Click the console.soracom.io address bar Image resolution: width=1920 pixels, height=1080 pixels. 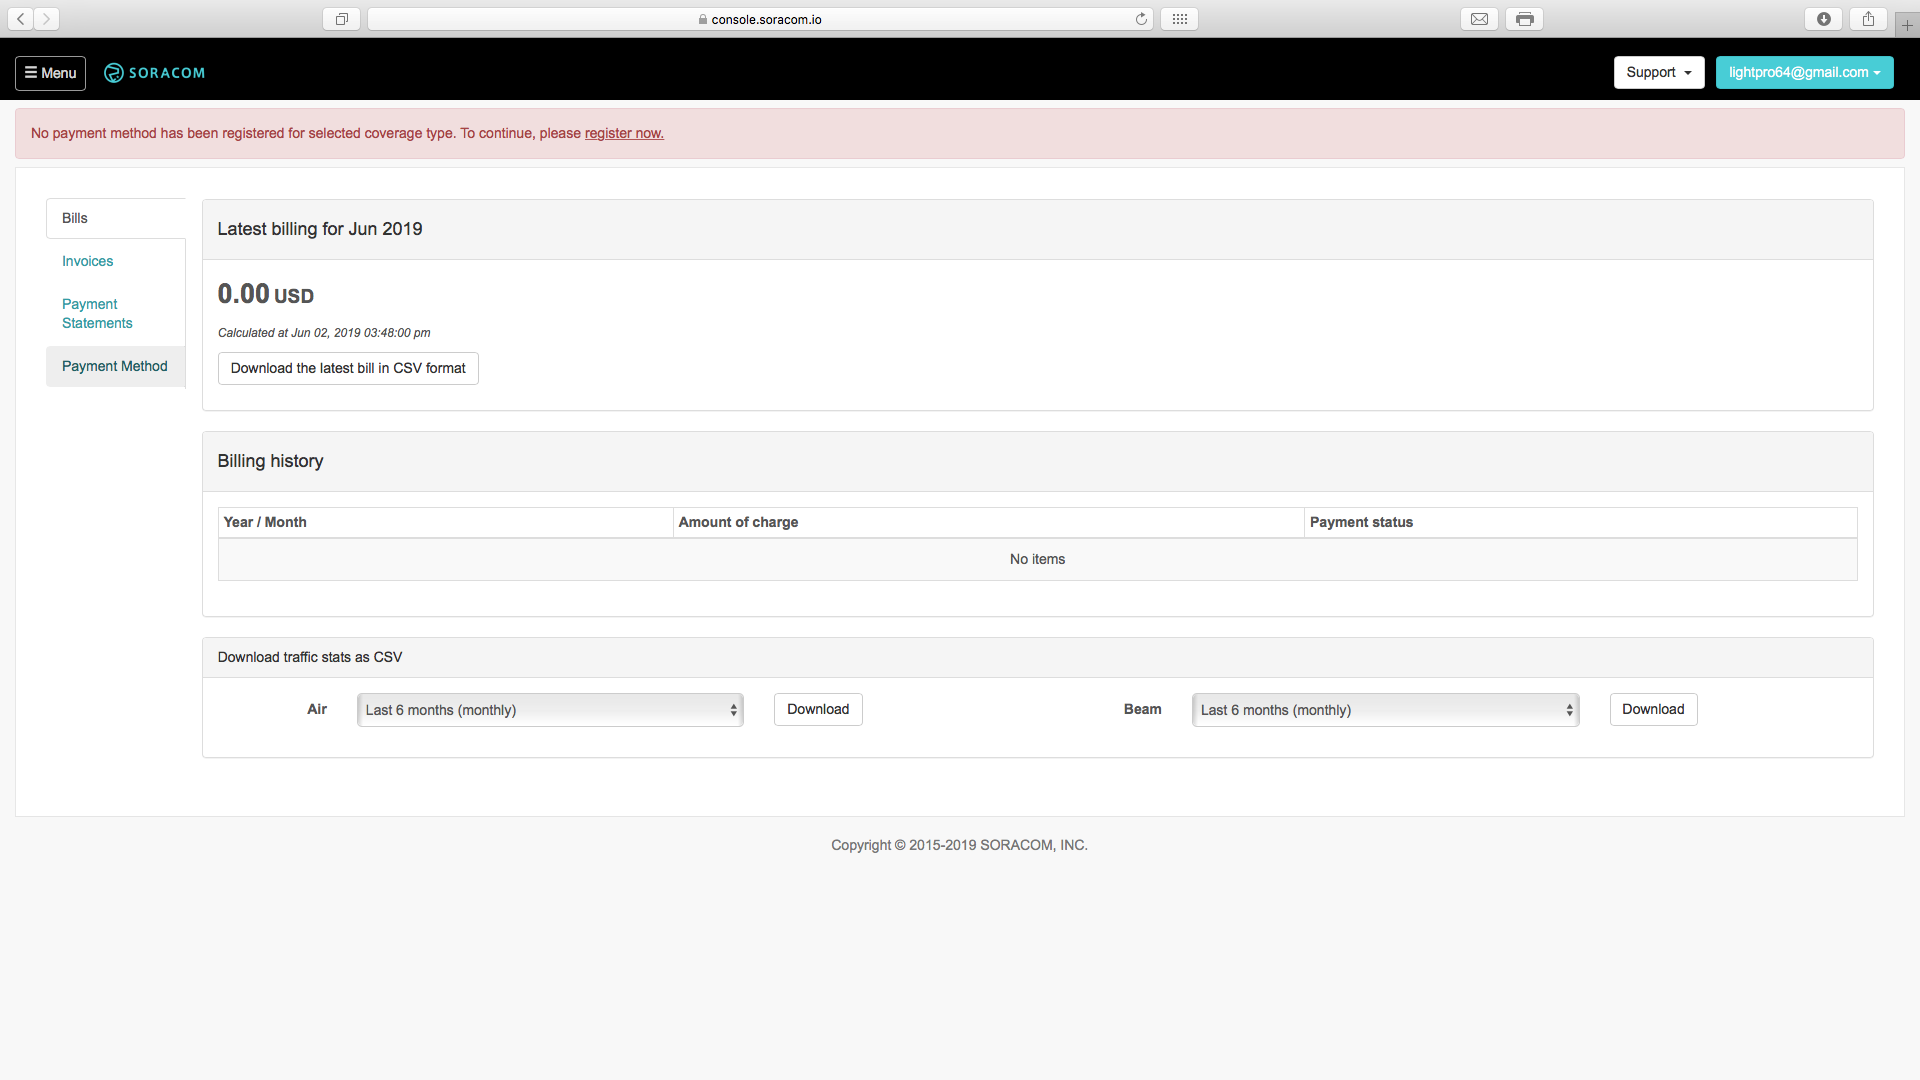[x=760, y=19]
